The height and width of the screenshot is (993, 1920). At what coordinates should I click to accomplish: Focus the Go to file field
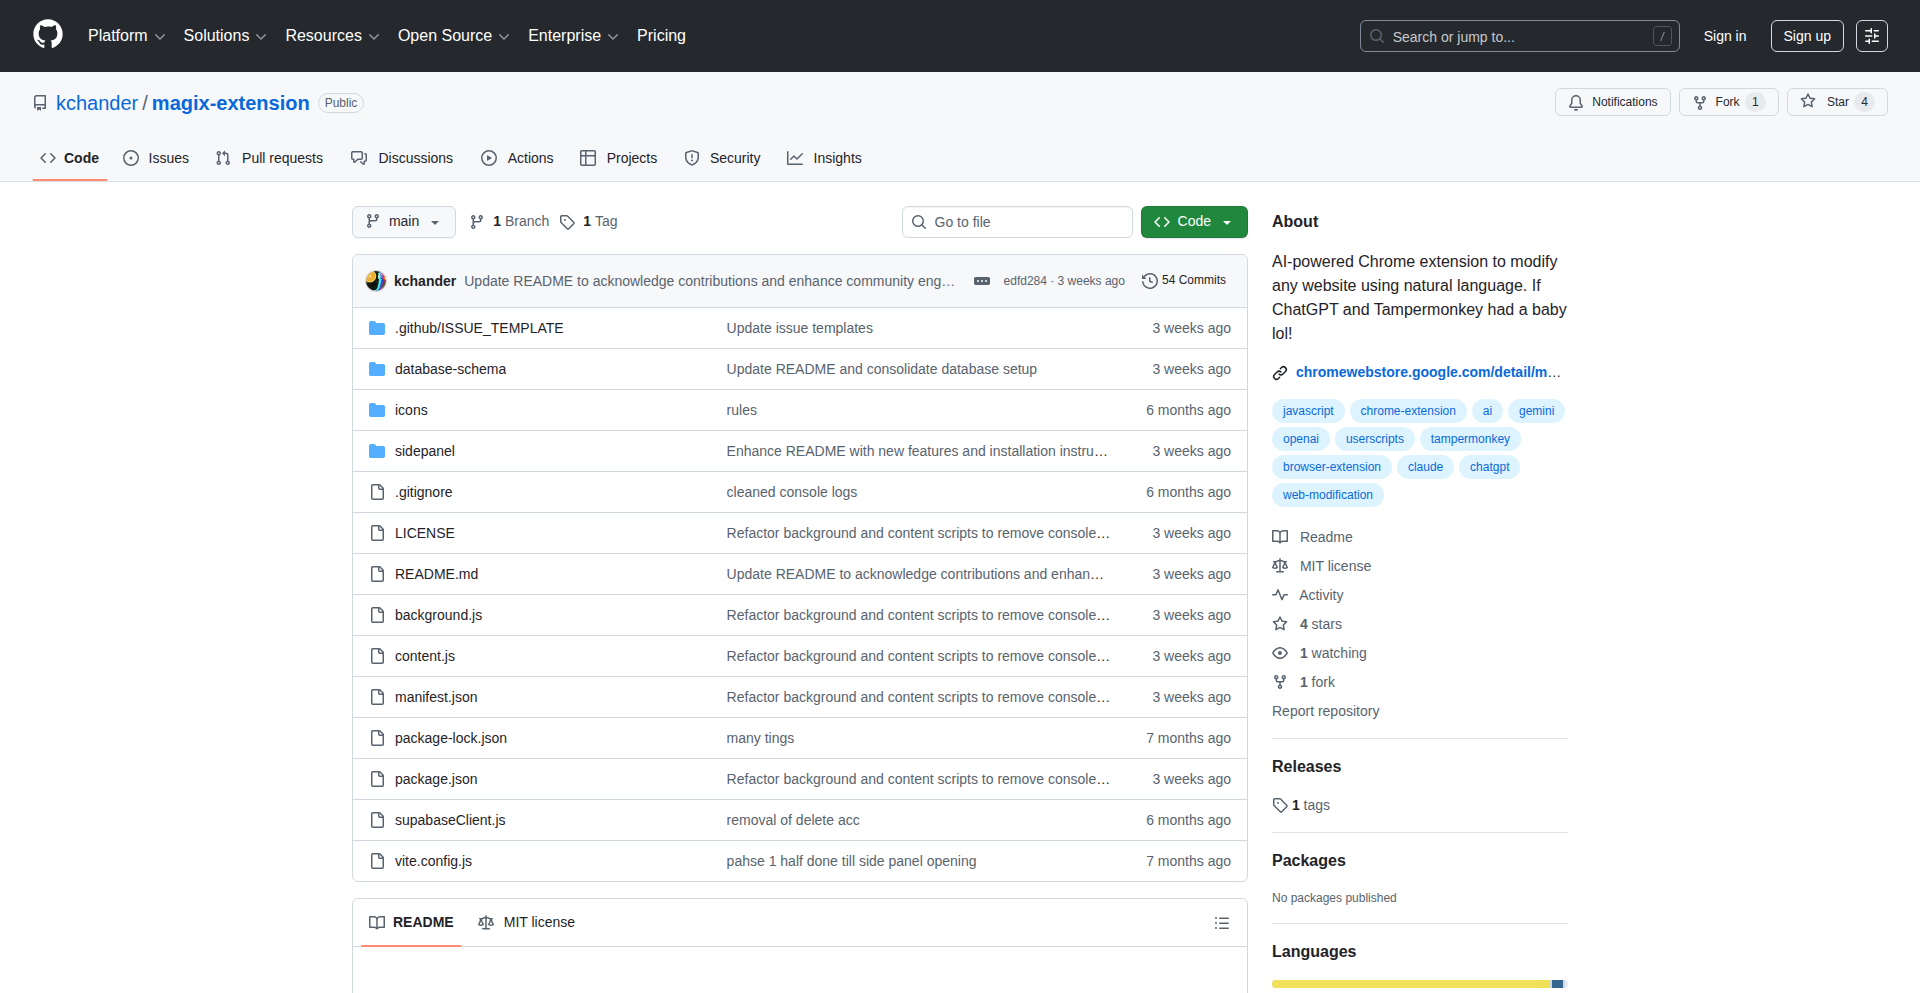[x=1027, y=222]
